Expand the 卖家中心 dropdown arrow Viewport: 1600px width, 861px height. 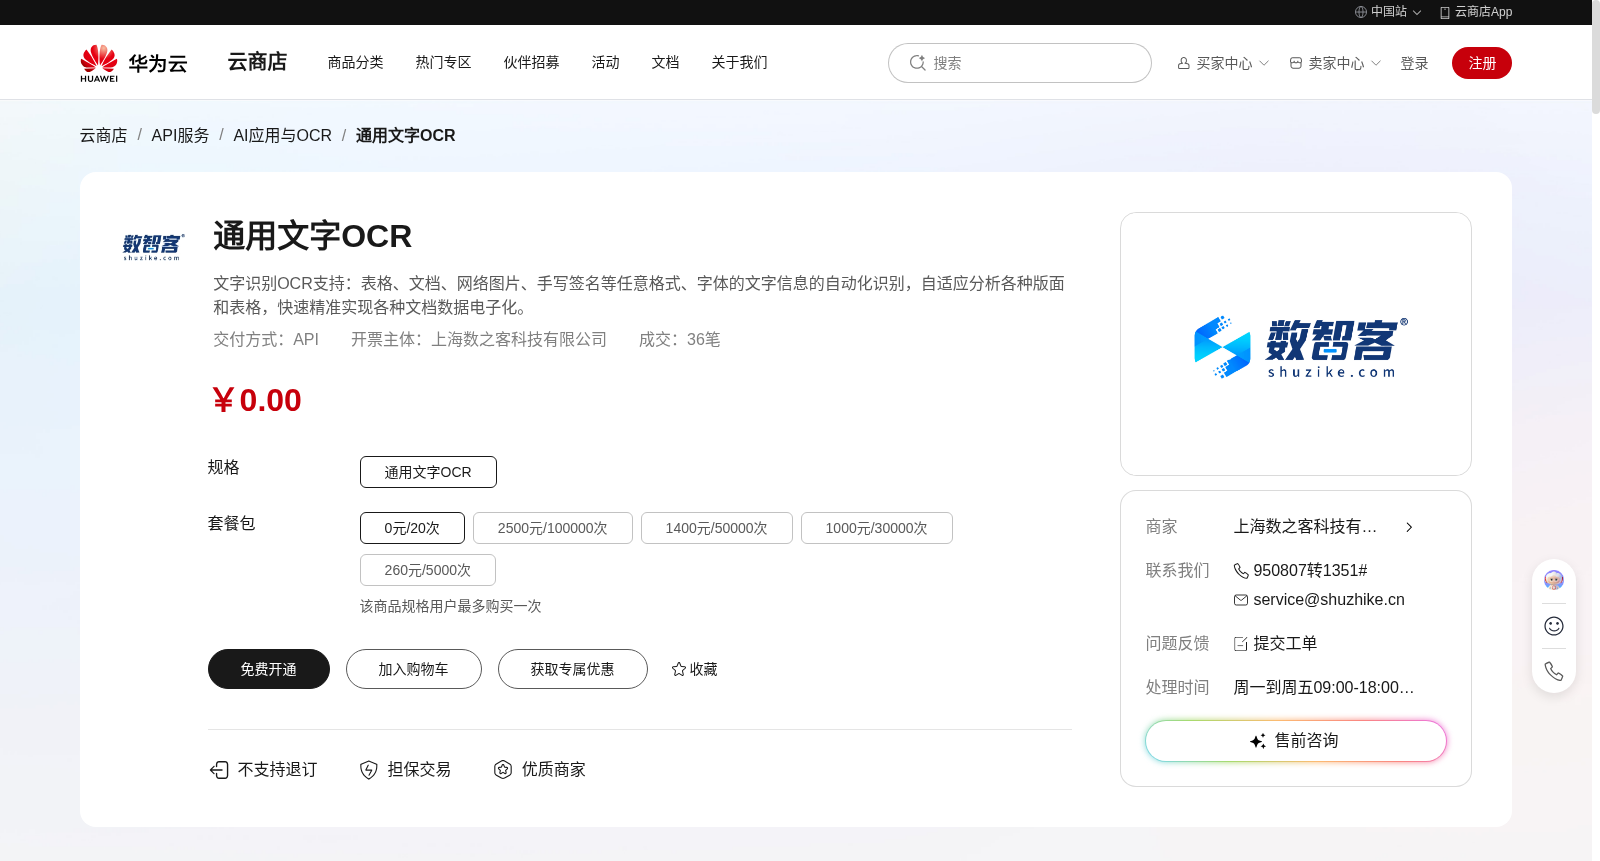(x=1376, y=63)
